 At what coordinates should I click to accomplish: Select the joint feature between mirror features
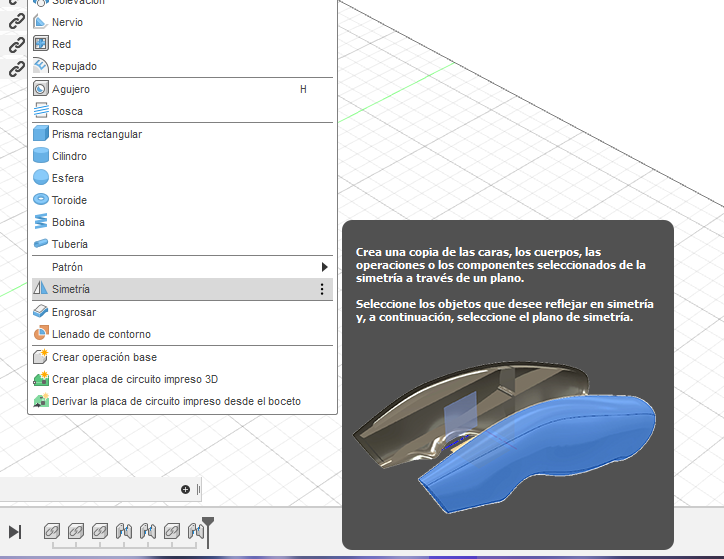[172, 531]
